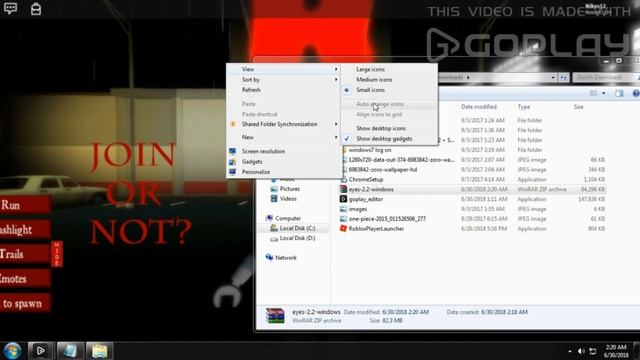Open the taskbar clock and date
Screen dimensions: 640x360
tap(616, 351)
